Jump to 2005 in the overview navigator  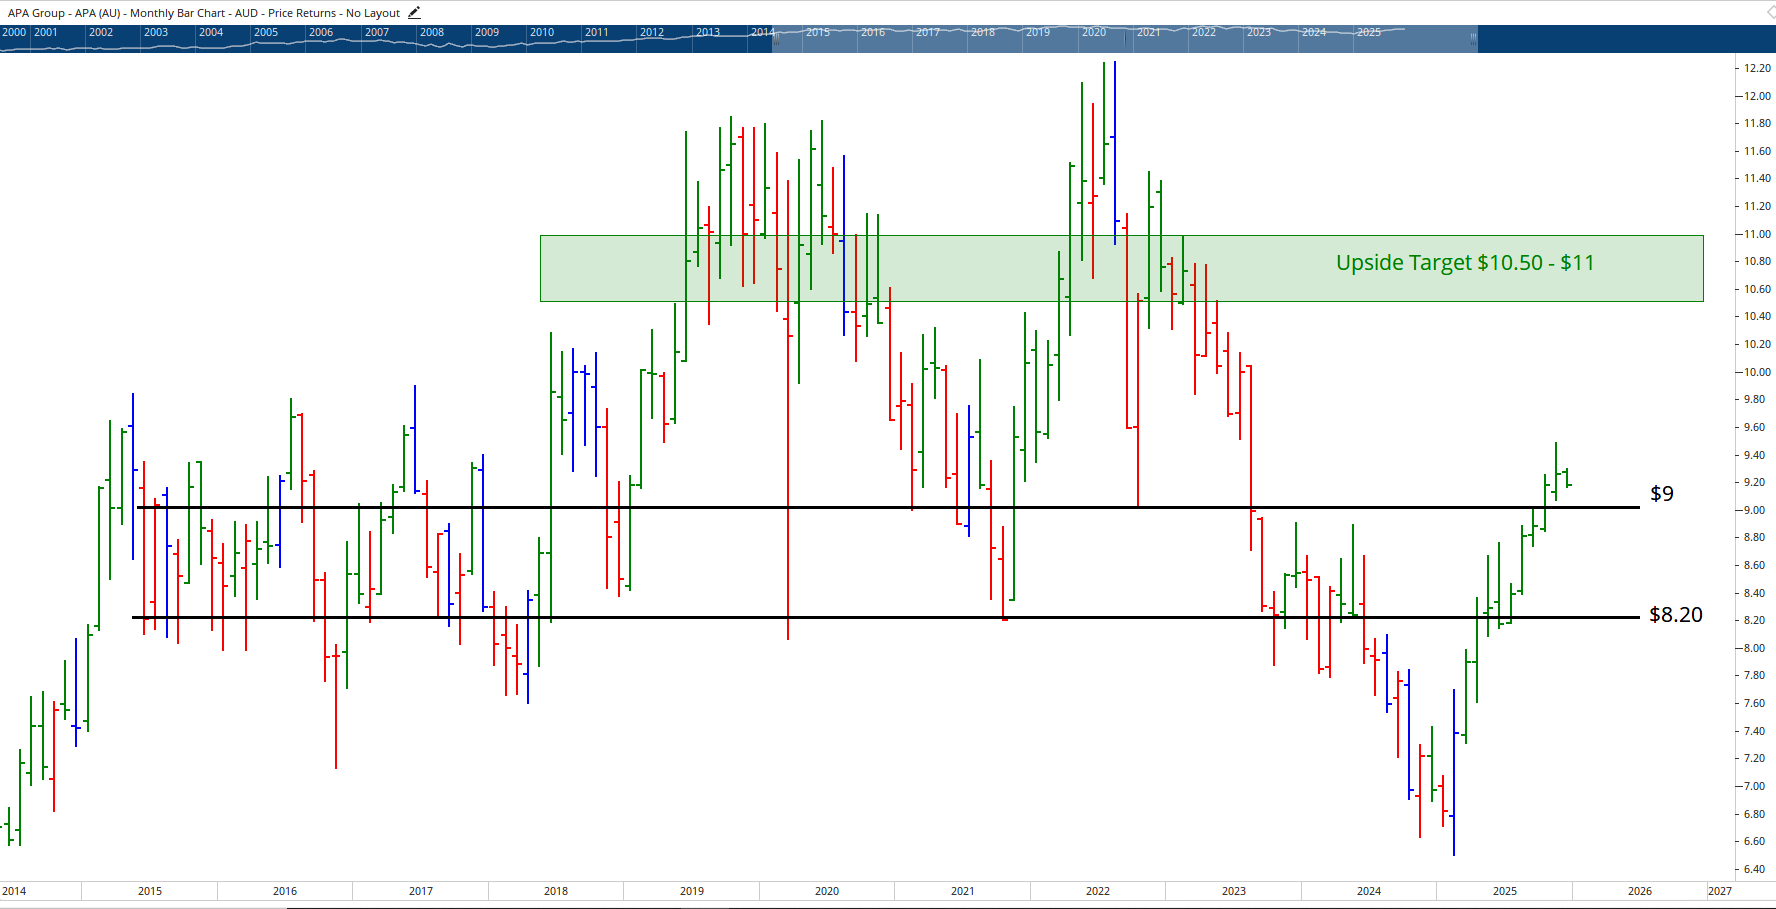coord(266,33)
